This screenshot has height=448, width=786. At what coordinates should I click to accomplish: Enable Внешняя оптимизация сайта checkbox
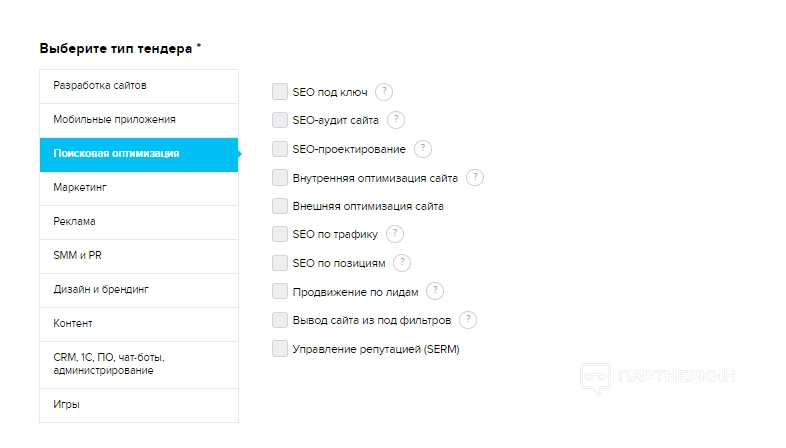click(280, 206)
